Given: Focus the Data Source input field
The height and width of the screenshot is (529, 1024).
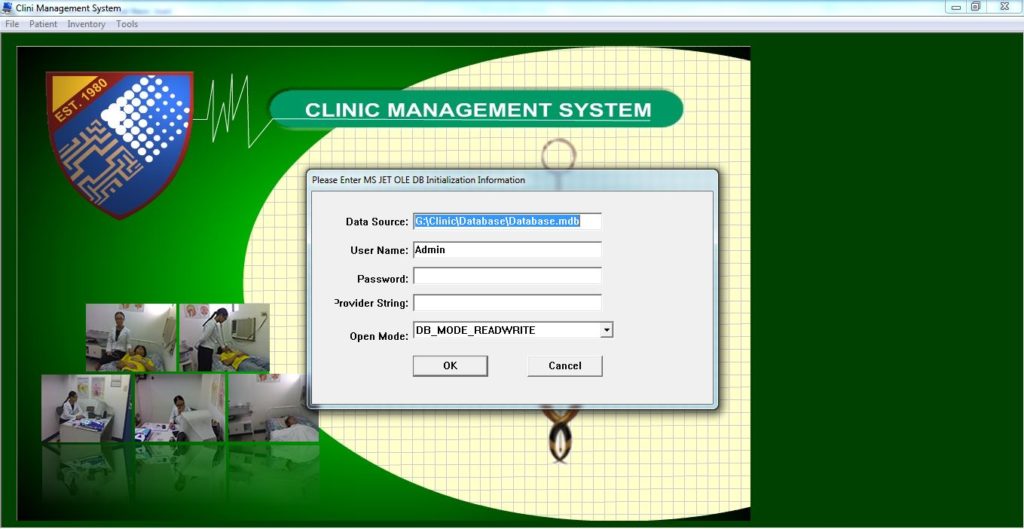Looking at the screenshot, I should pos(507,221).
